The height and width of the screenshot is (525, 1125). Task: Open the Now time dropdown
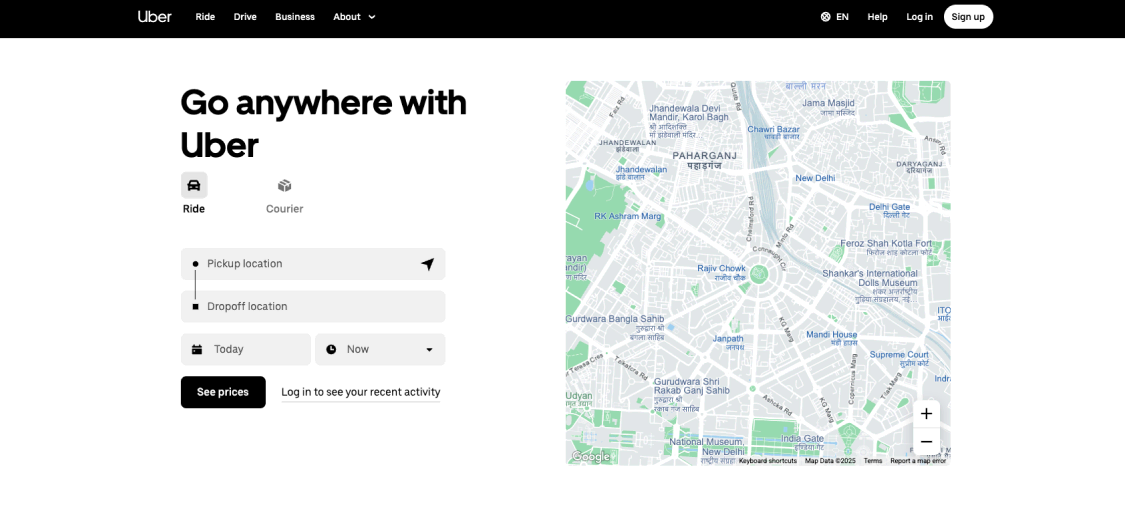(x=380, y=349)
